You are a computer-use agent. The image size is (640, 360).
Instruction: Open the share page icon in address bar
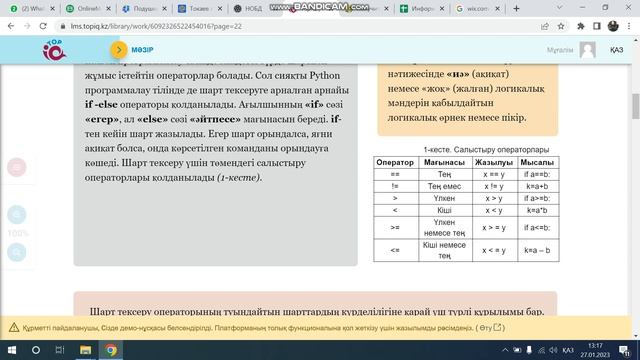point(544,26)
